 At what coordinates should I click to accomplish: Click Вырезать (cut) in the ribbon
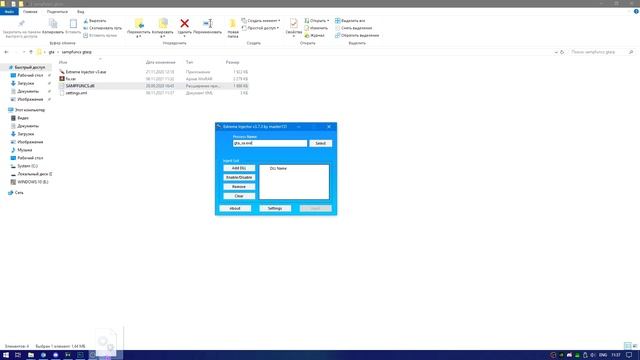pyautogui.click(x=95, y=20)
